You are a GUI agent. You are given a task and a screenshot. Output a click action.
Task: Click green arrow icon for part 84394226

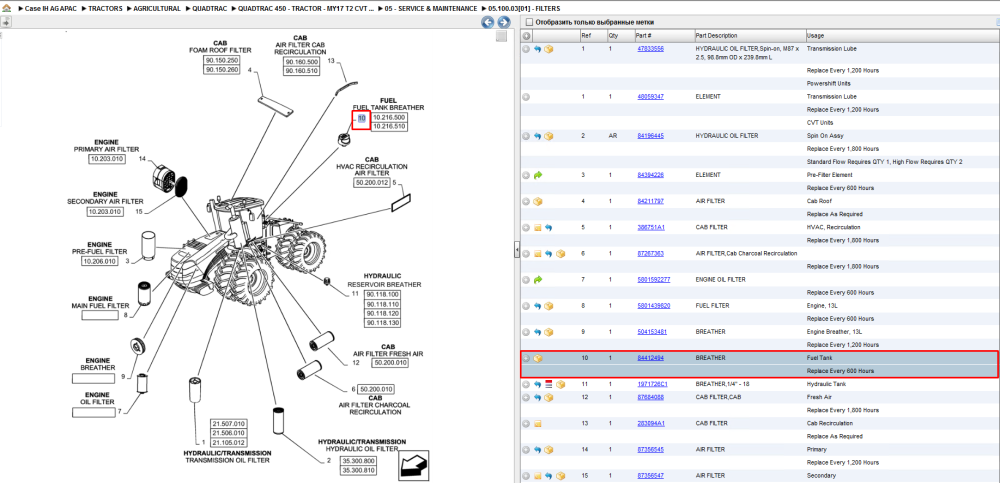click(538, 175)
